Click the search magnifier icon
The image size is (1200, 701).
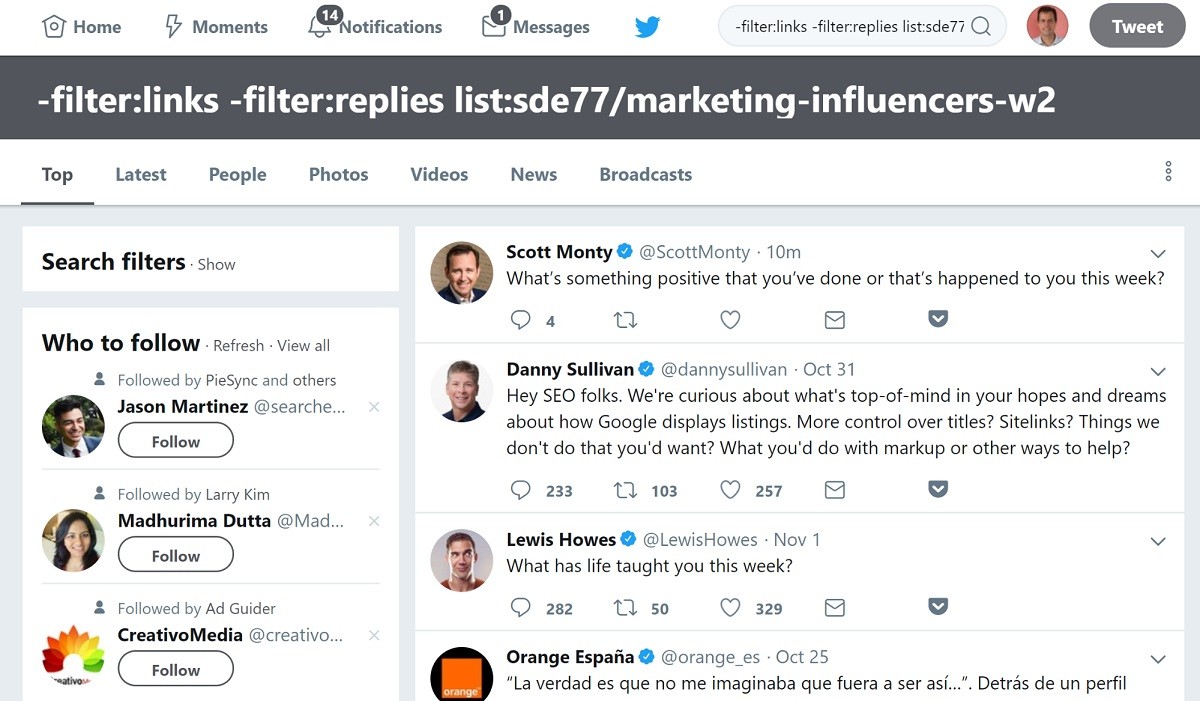point(981,27)
